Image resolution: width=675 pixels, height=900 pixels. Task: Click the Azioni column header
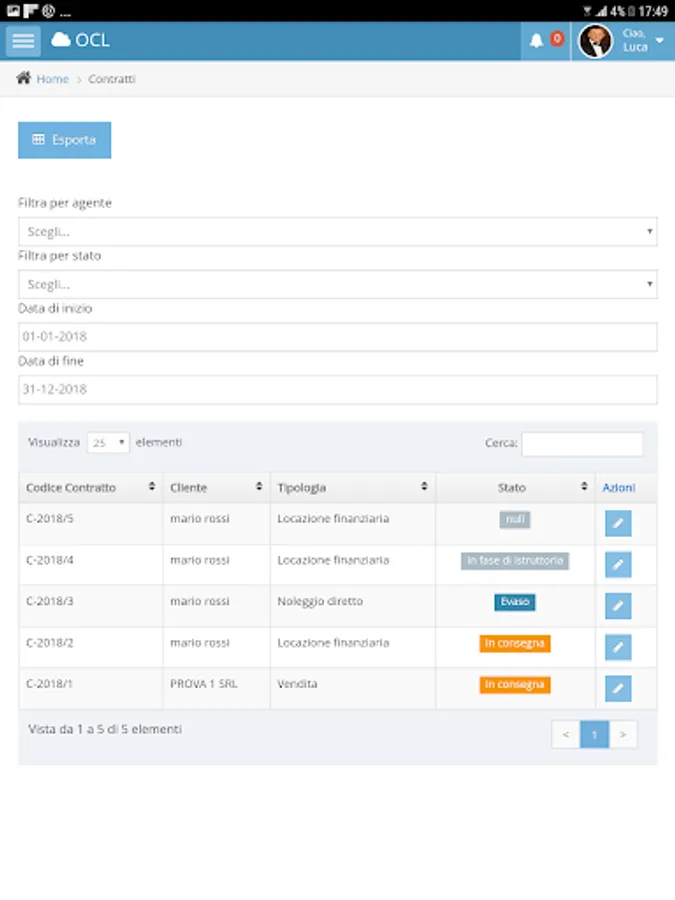pyautogui.click(x=619, y=488)
